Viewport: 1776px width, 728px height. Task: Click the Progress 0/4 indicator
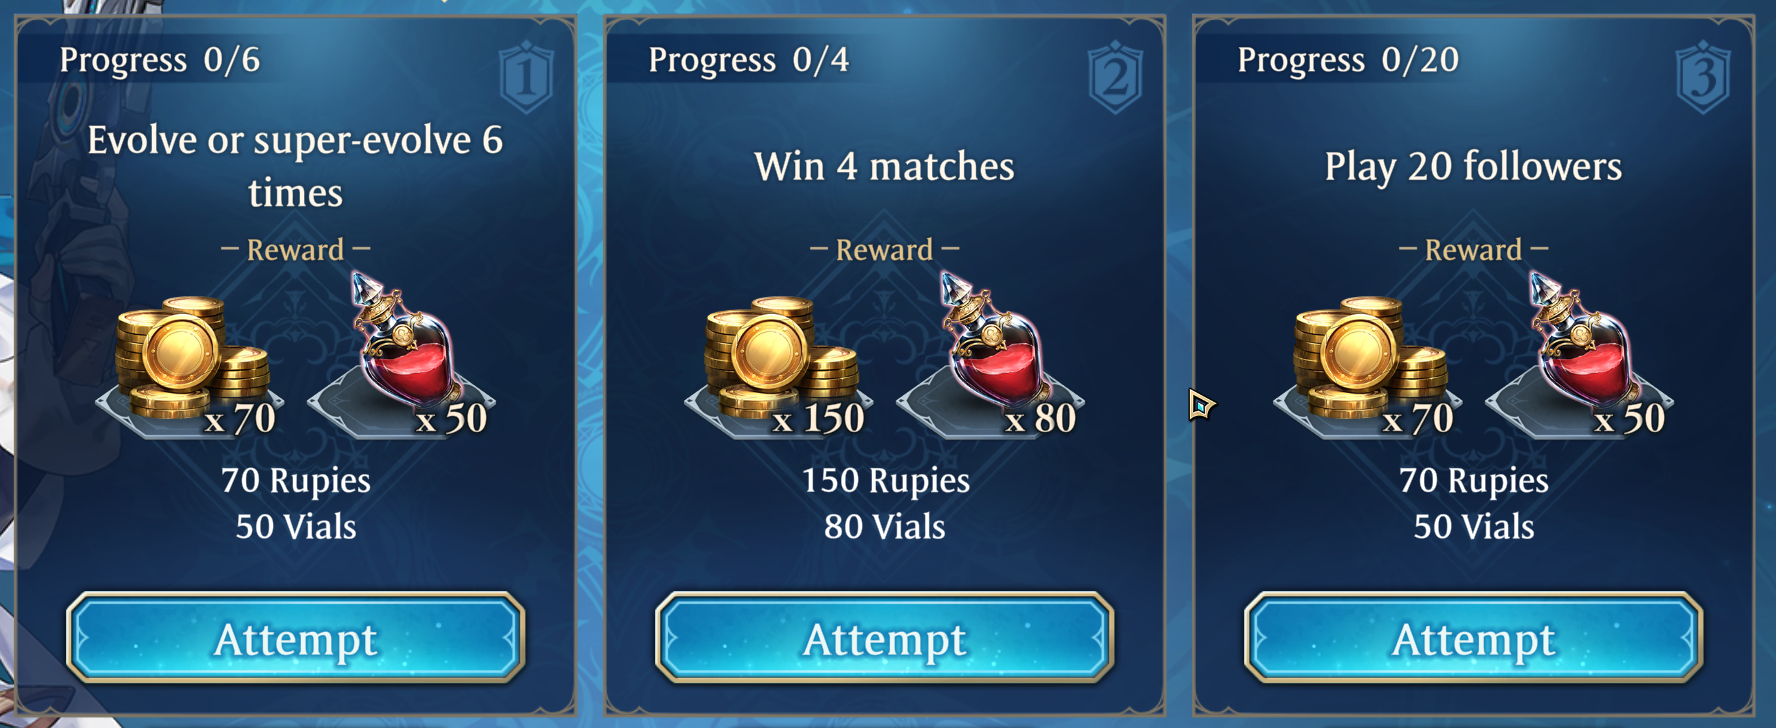click(x=749, y=60)
